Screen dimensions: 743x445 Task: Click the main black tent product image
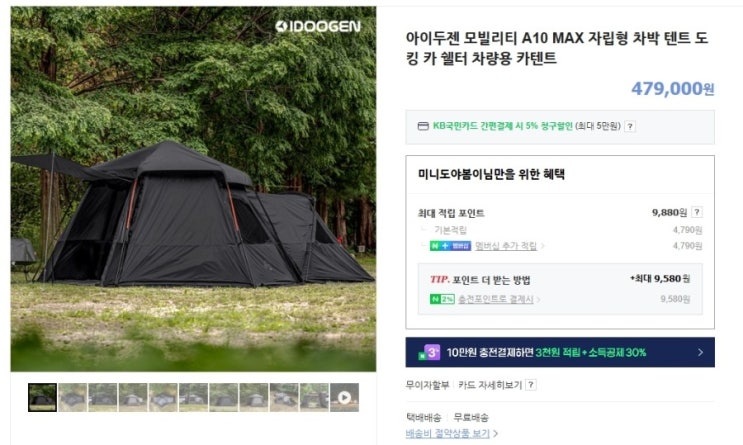pyautogui.click(x=193, y=189)
